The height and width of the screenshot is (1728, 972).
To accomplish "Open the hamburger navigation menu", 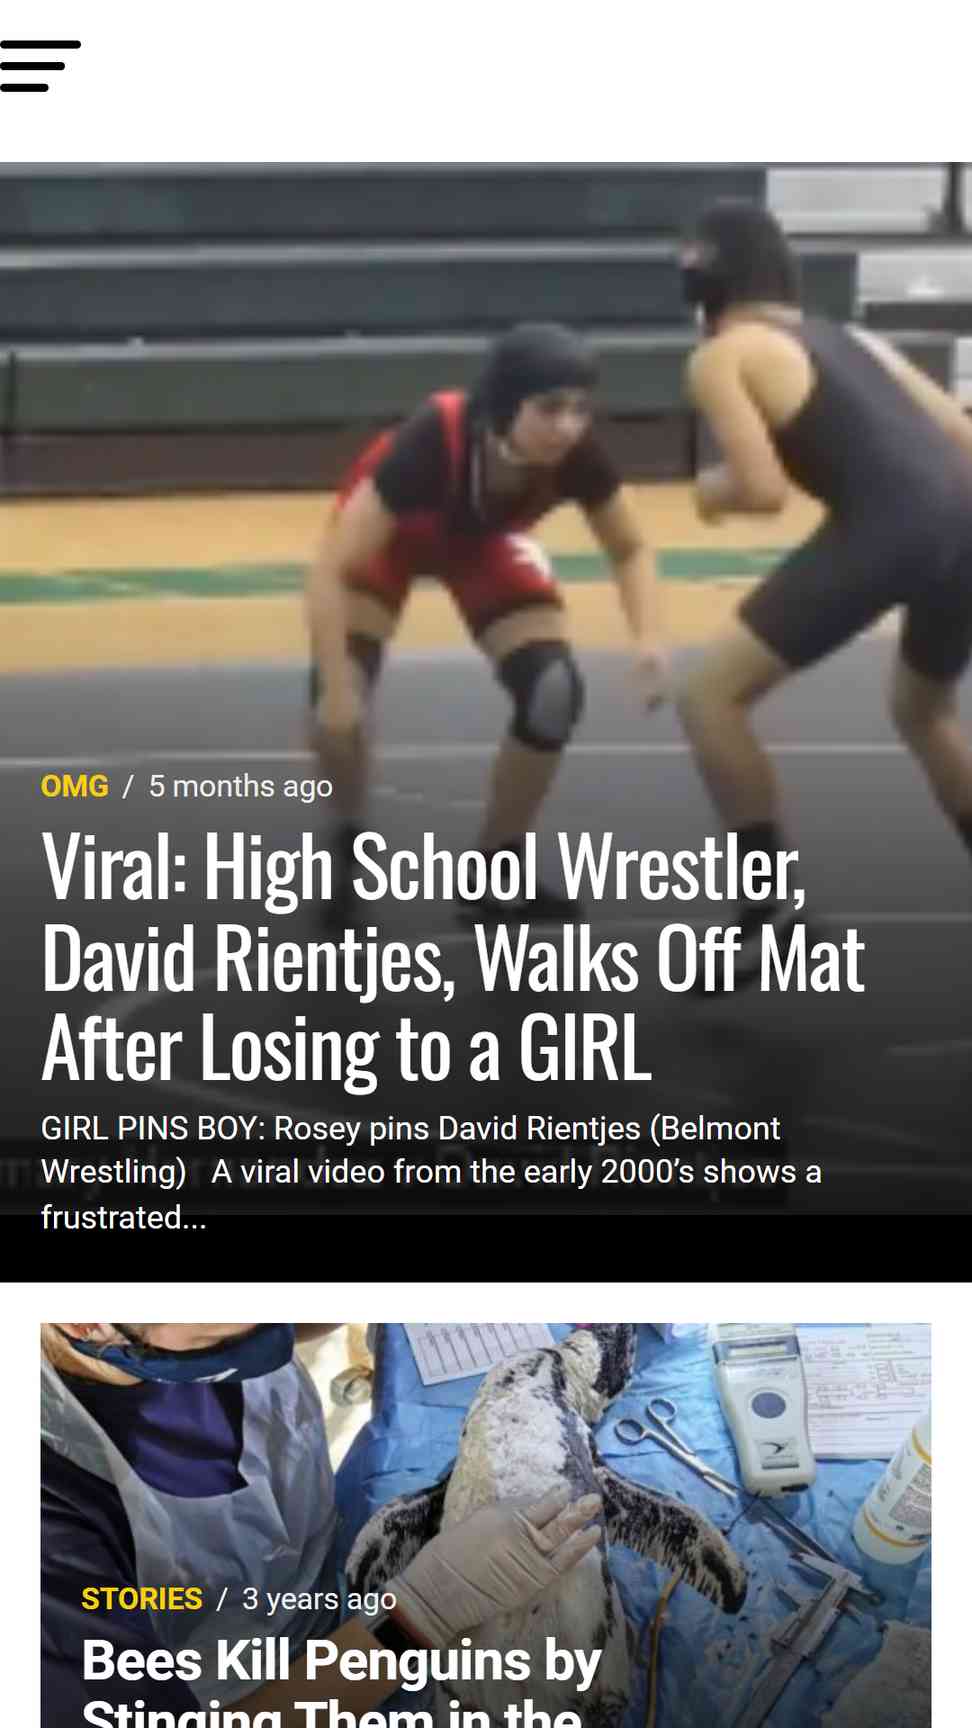I will pyautogui.click(x=40, y=66).
